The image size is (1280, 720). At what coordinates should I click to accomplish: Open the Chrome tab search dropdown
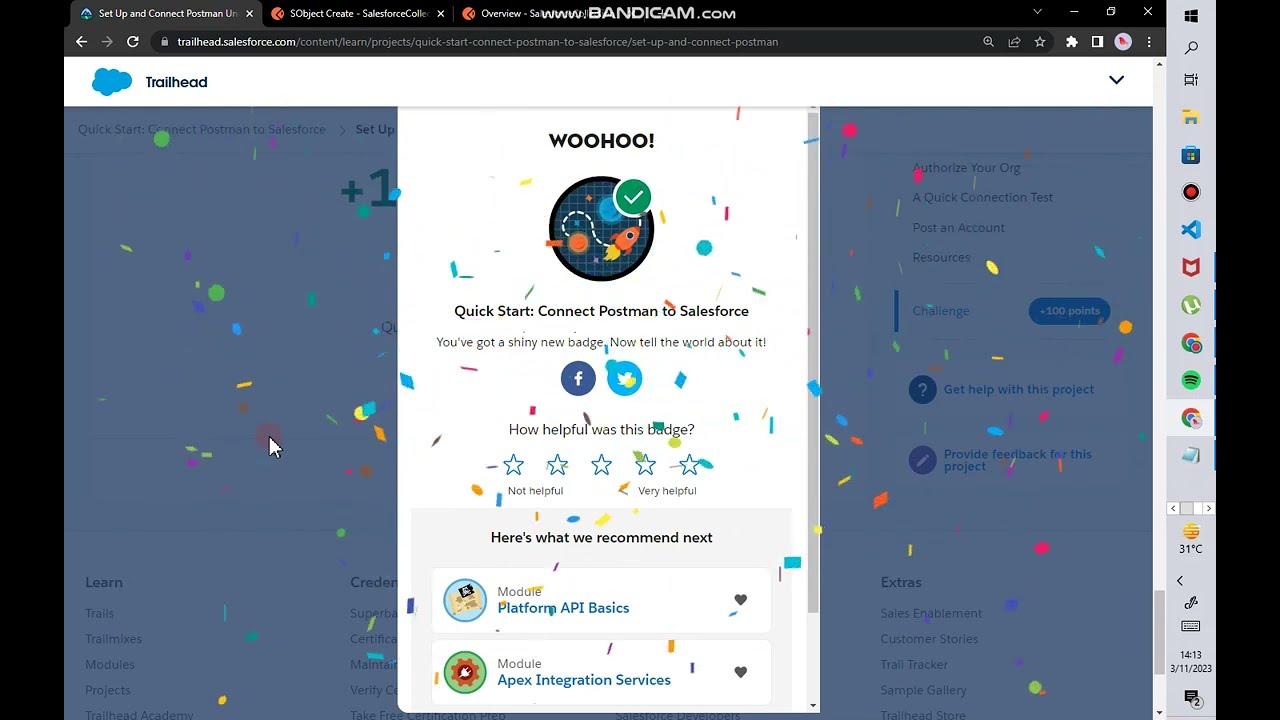click(1037, 12)
